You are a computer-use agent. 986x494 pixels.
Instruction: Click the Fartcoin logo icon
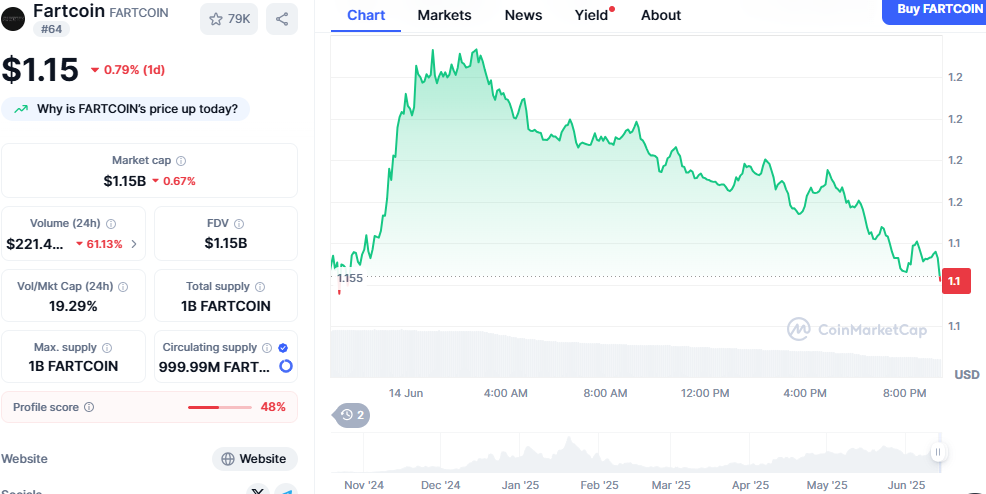click(13, 19)
